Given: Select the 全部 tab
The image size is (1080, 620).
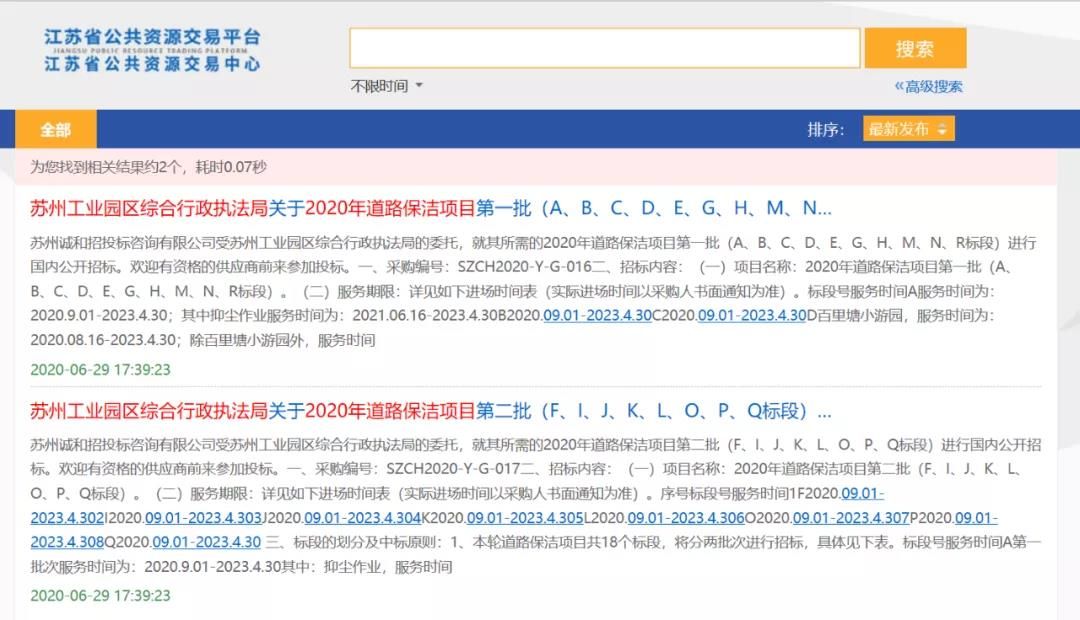Looking at the screenshot, I should tap(56, 130).
